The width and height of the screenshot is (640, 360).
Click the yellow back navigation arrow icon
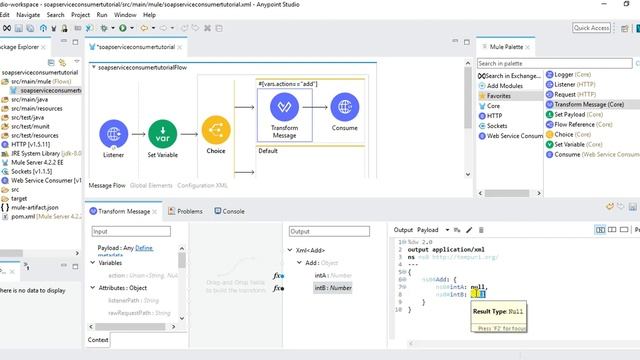pyautogui.click(x=144, y=28)
